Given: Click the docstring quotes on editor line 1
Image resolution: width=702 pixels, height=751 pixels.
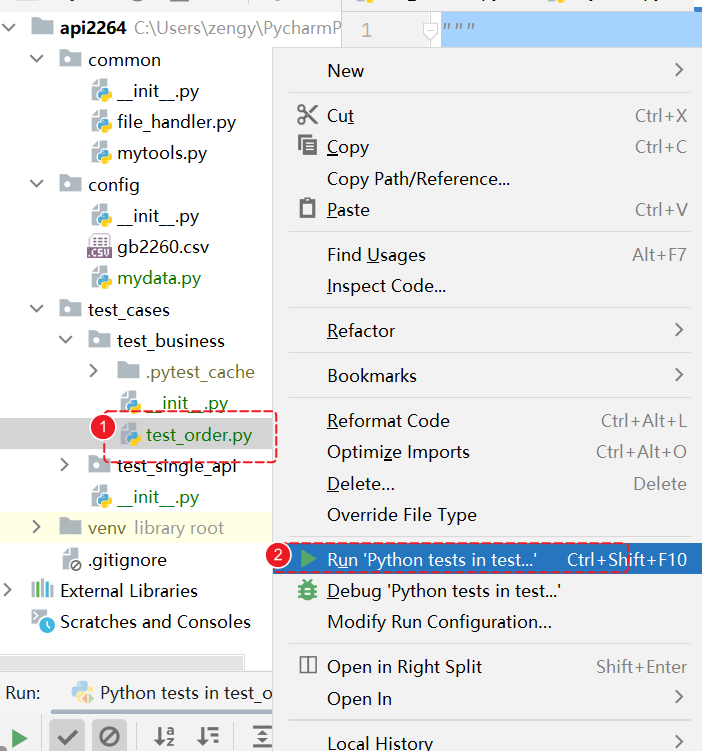Looking at the screenshot, I should click(x=458, y=26).
